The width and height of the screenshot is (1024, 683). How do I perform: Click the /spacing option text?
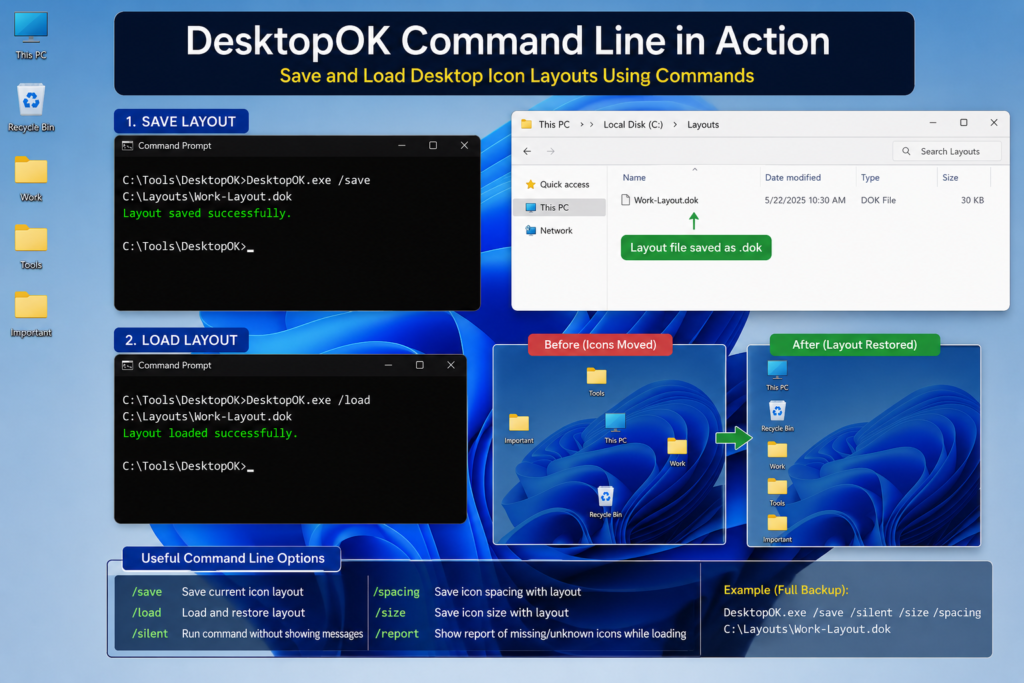(396, 592)
